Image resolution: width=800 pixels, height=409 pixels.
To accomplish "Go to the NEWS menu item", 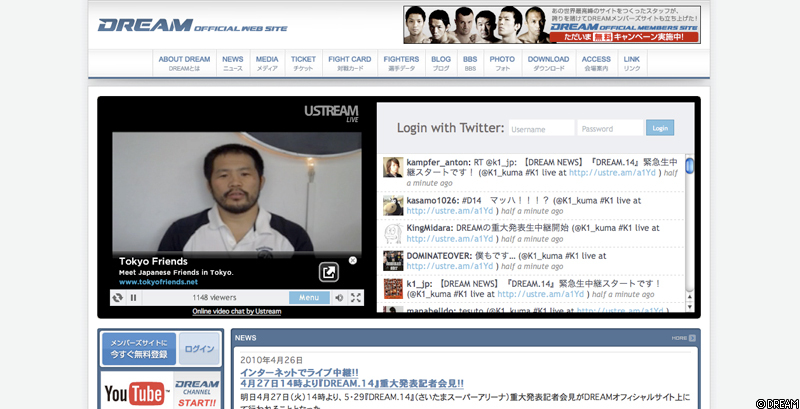I will coord(233,63).
